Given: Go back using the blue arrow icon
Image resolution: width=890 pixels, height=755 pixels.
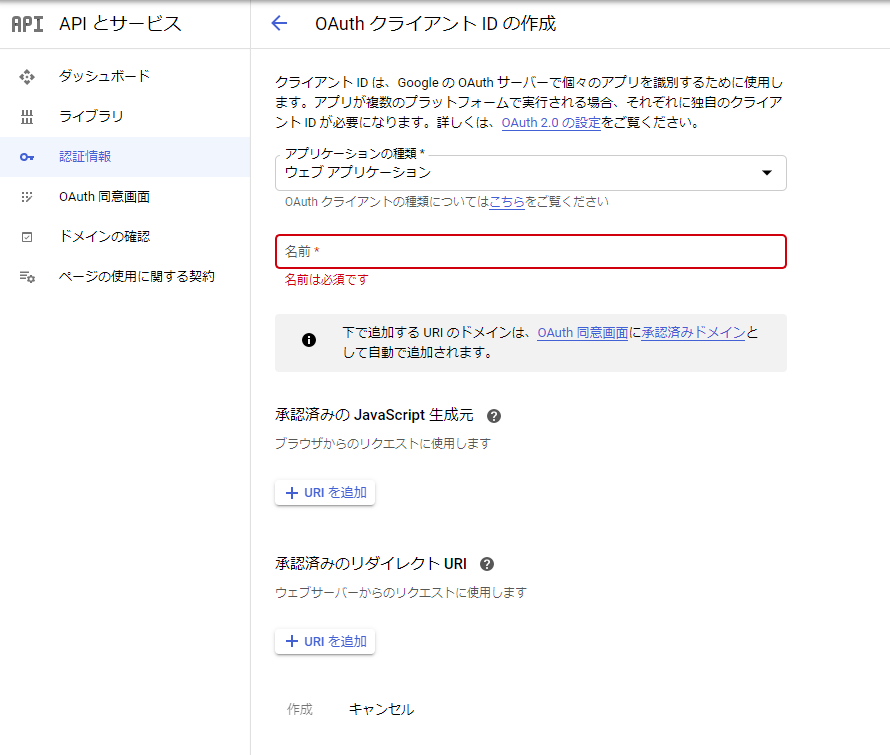Looking at the screenshot, I should click(278, 23).
